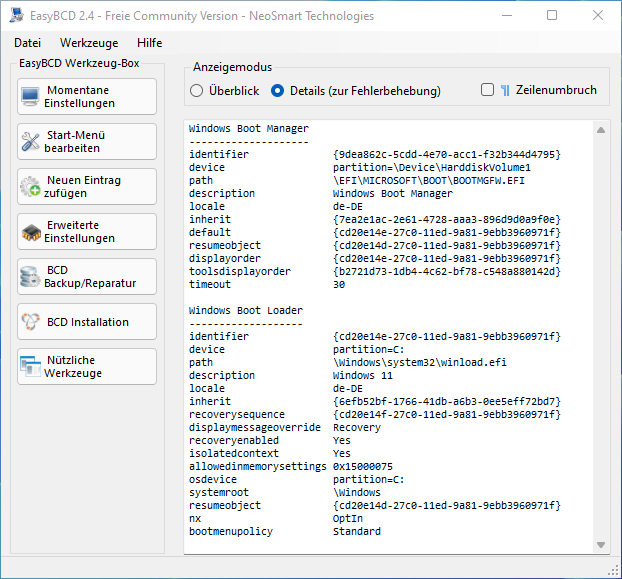Viewport: 622px width, 579px height.
Task: Click the toolsdisplayorder GUID {b2721d73-...}
Action: (x=447, y=271)
